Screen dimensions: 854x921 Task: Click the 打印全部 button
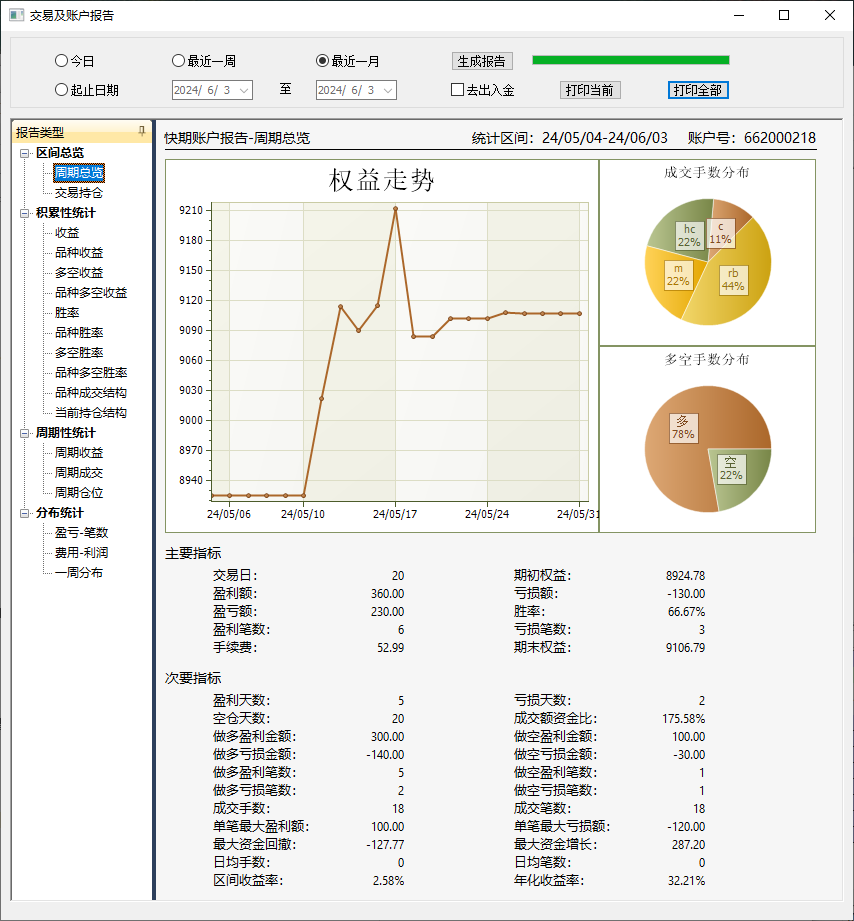(x=698, y=90)
